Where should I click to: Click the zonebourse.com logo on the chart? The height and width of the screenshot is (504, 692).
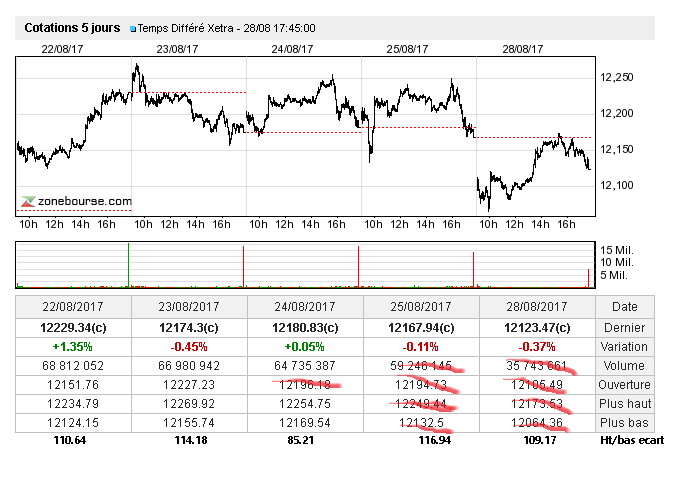(x=78, y=201)
